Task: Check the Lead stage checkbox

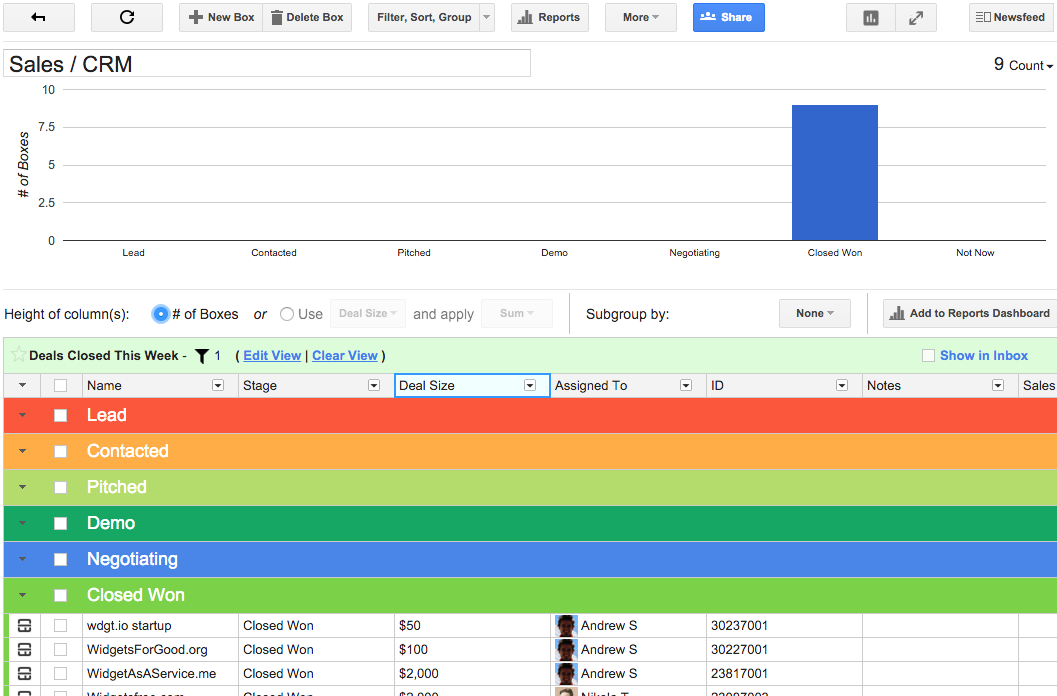Action: pyautogui.click(x=61, y=415)
